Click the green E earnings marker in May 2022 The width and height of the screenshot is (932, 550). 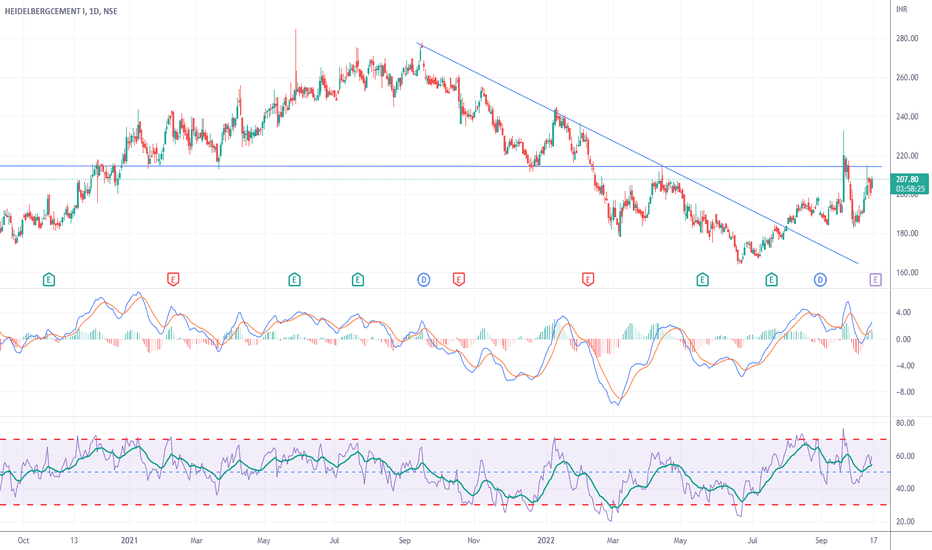pos(702,279)
